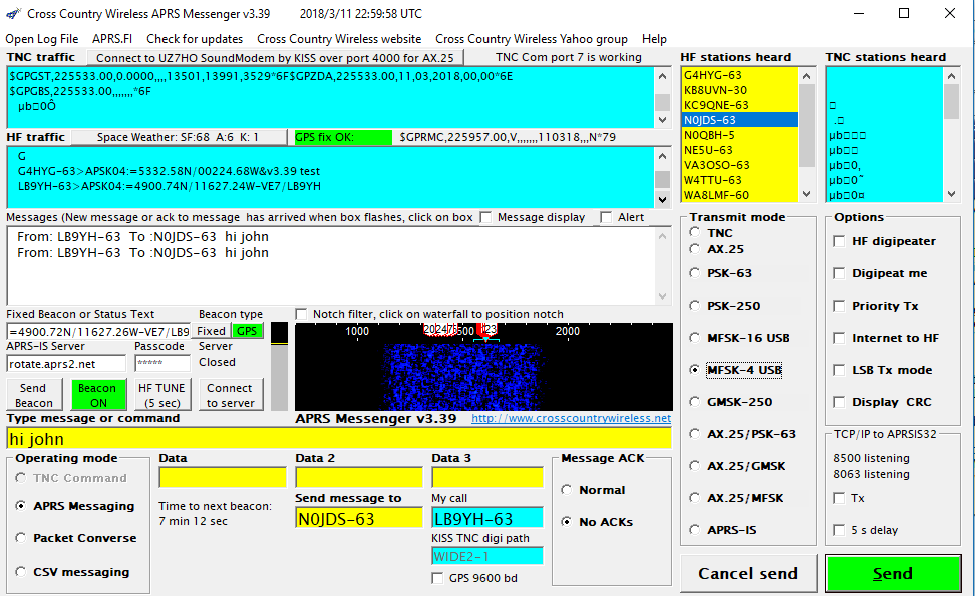The image size is (975, 596).
Task: Select GMSK-250 transmit mode
Action: pos(695,402)
